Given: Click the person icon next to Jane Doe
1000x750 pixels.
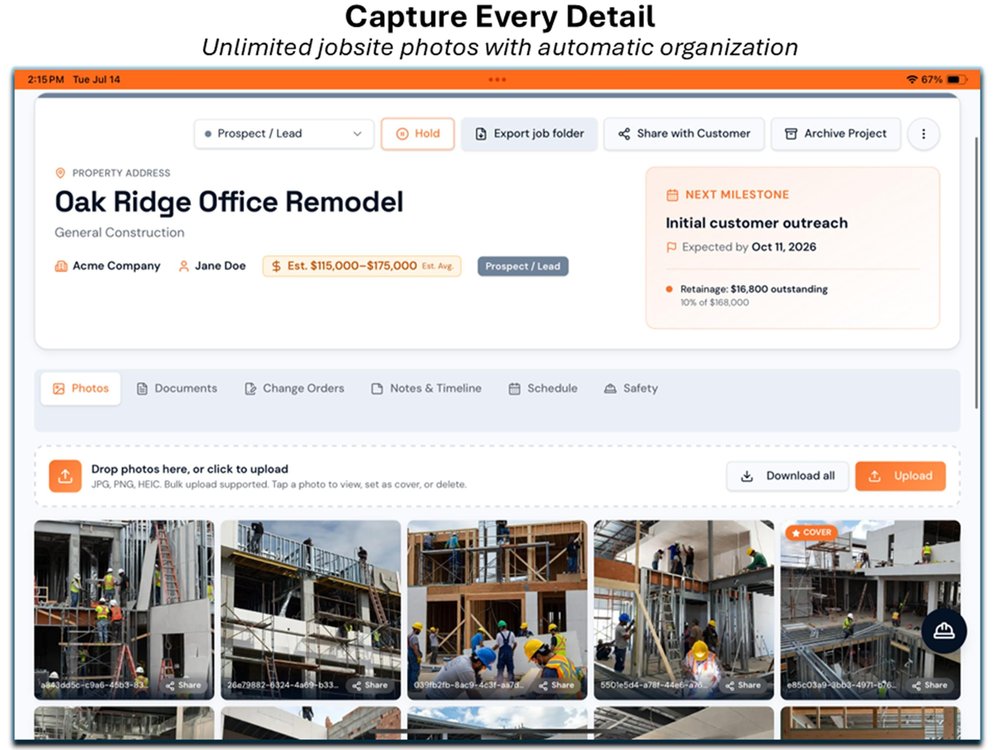Looking at the screenshot, I should point(184,266).
